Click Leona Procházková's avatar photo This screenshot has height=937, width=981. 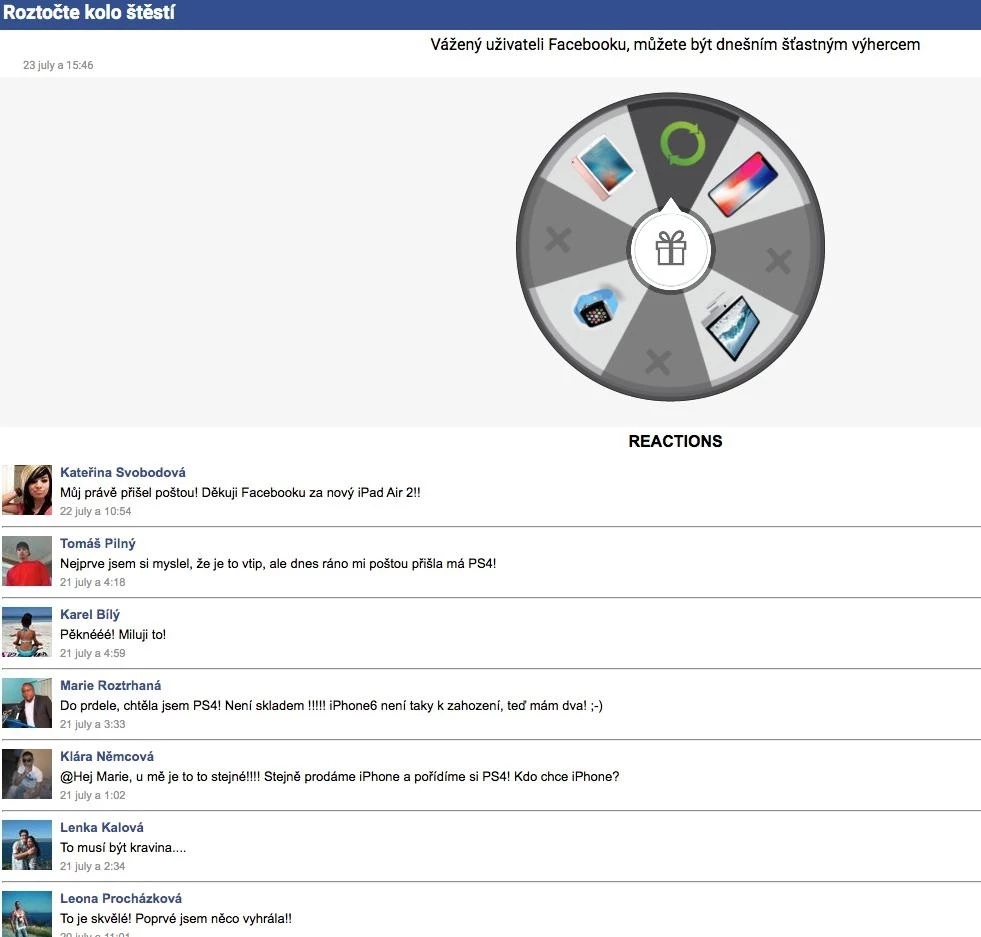click(27, 914)
